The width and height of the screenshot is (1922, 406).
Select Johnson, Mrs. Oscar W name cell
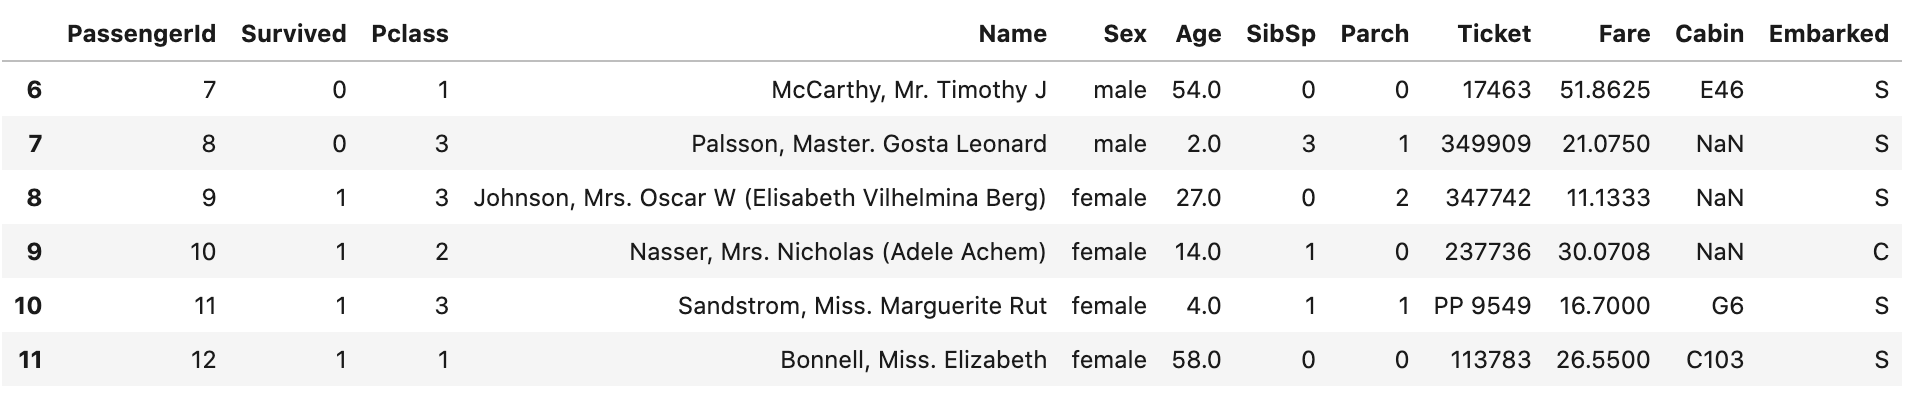760,198
